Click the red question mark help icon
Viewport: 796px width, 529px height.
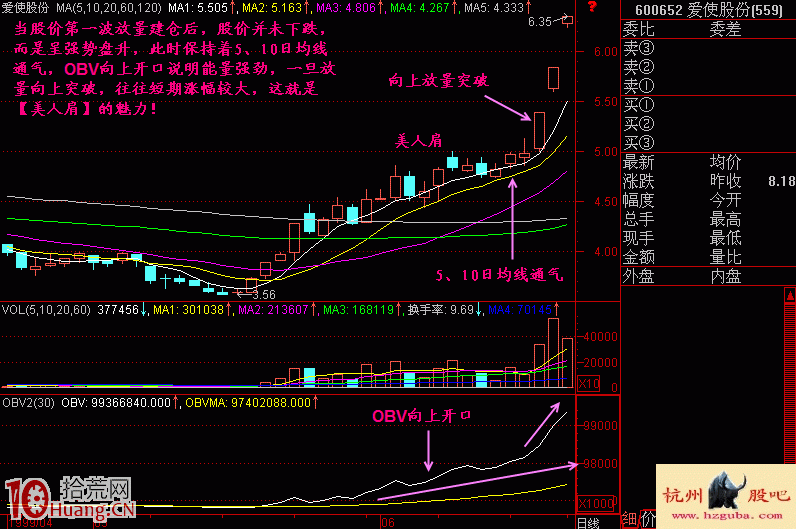tap(592, 7)
